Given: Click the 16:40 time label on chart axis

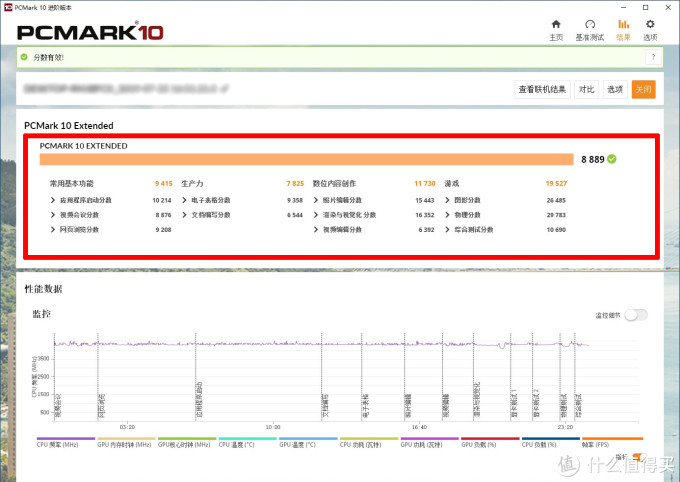Looking at the screenshot, I should pos(419,427).
